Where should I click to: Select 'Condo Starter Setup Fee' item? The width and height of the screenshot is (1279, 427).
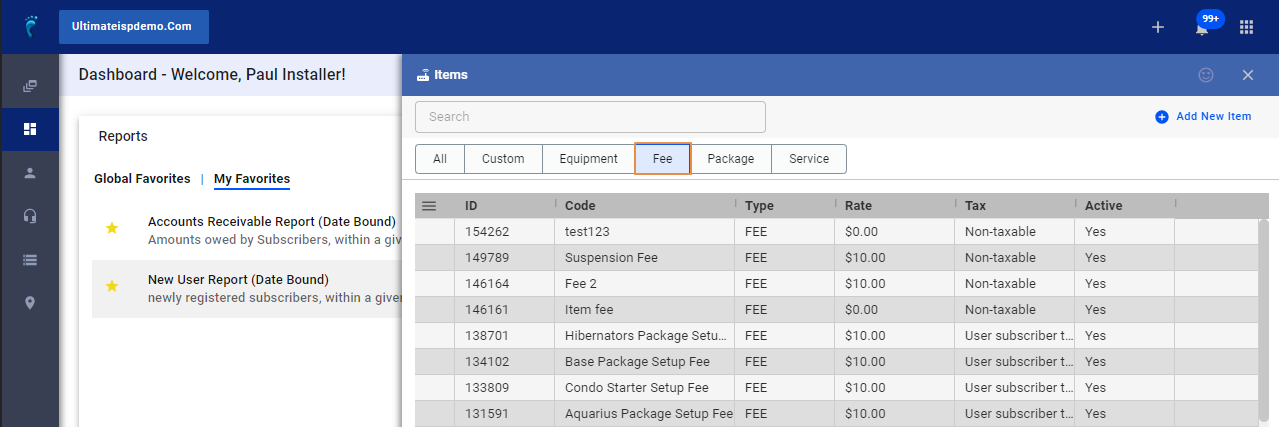point(636,388)
